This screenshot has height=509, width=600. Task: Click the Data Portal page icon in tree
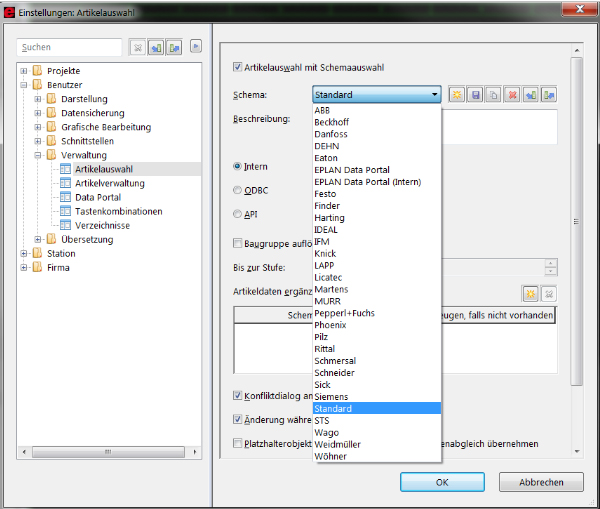65,197
